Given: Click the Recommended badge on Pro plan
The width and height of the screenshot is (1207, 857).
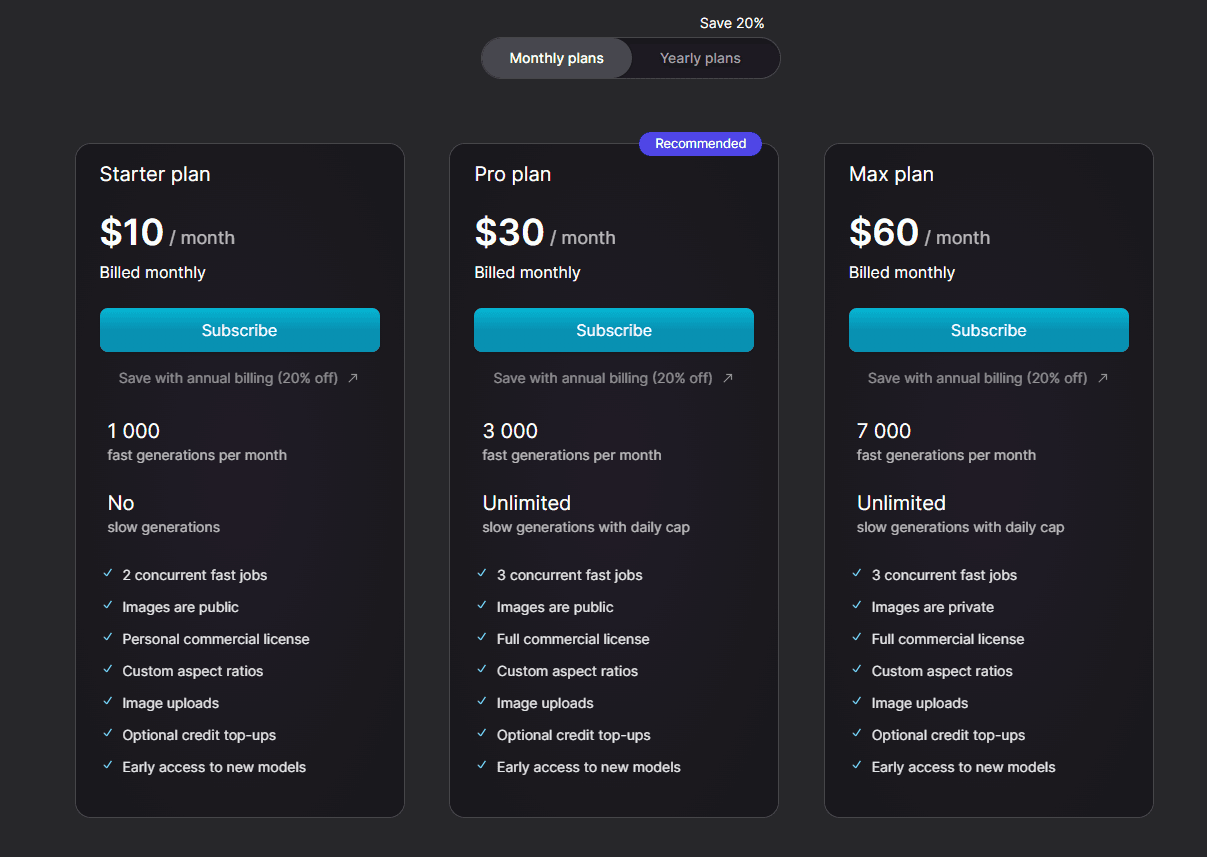Looking at the screenshot, I should [700, 144].
